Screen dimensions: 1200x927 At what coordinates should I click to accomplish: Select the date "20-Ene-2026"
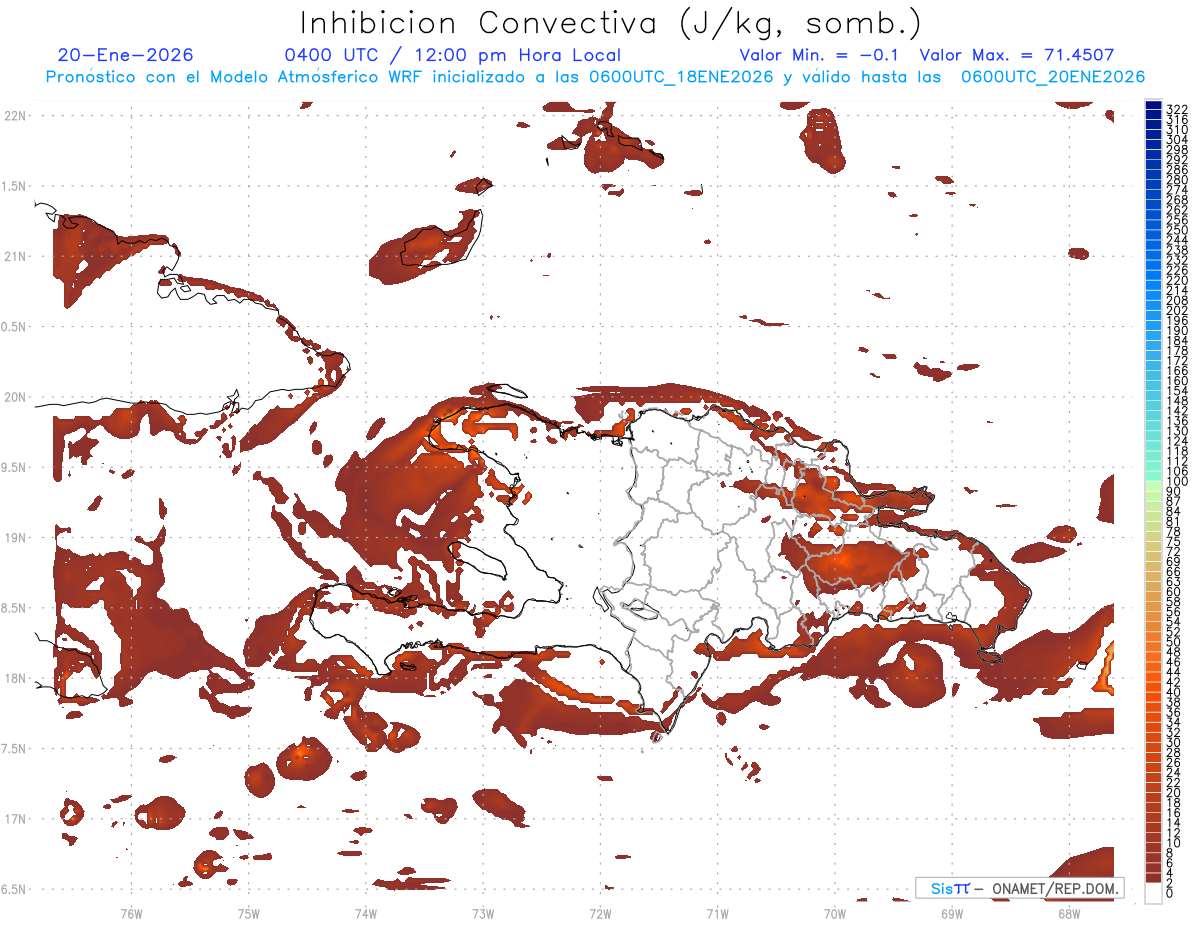126,55
